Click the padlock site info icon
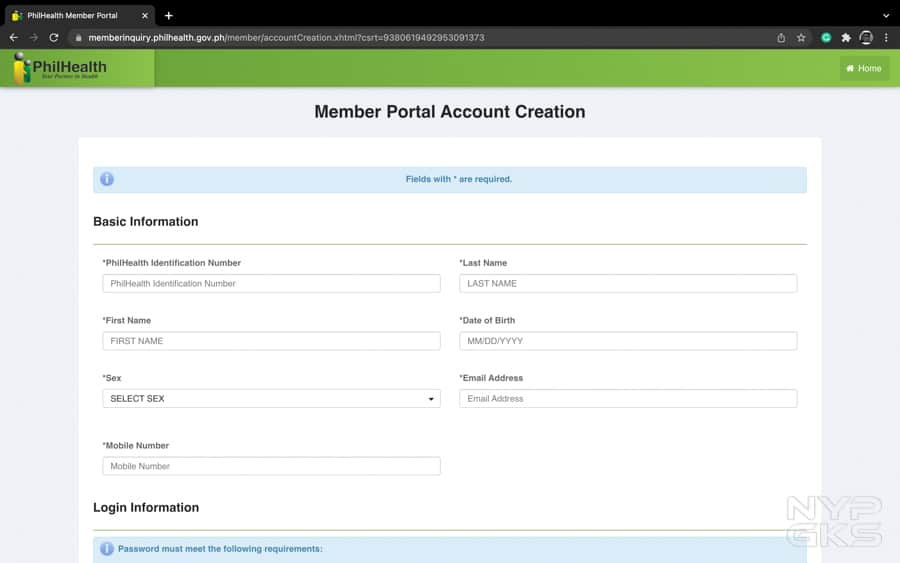900x563 pixels. [79, 38]
